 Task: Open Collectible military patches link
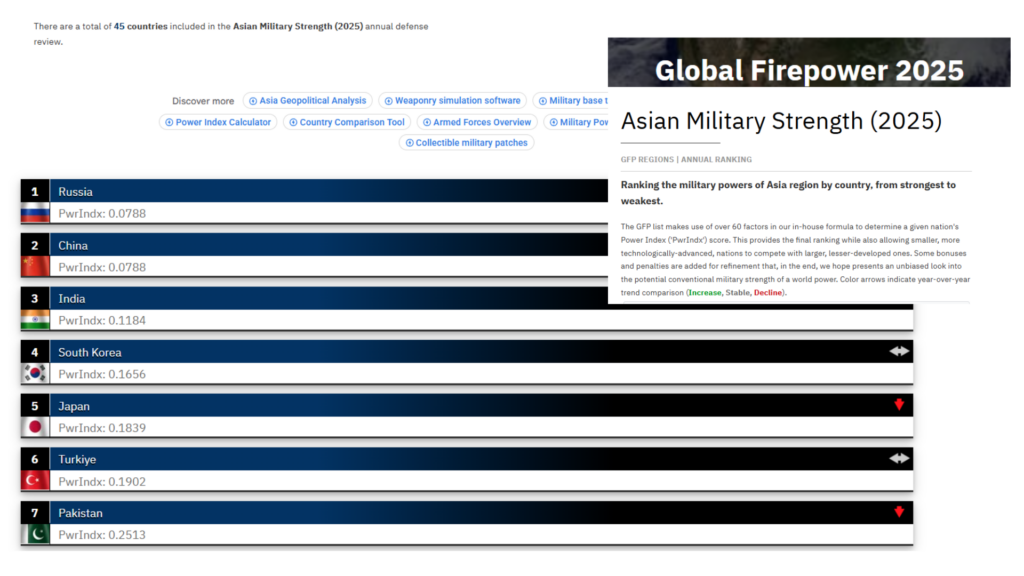coord(467,143)
